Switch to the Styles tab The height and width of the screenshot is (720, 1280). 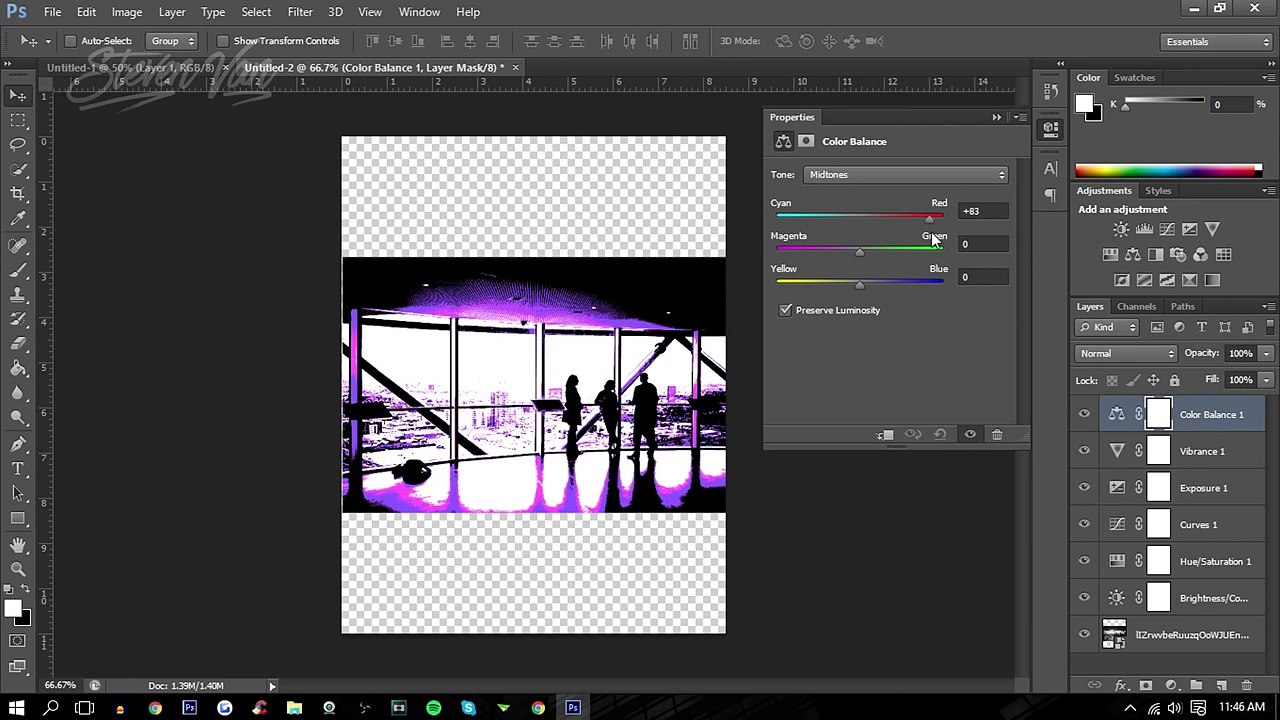(x=1158, y=191)
